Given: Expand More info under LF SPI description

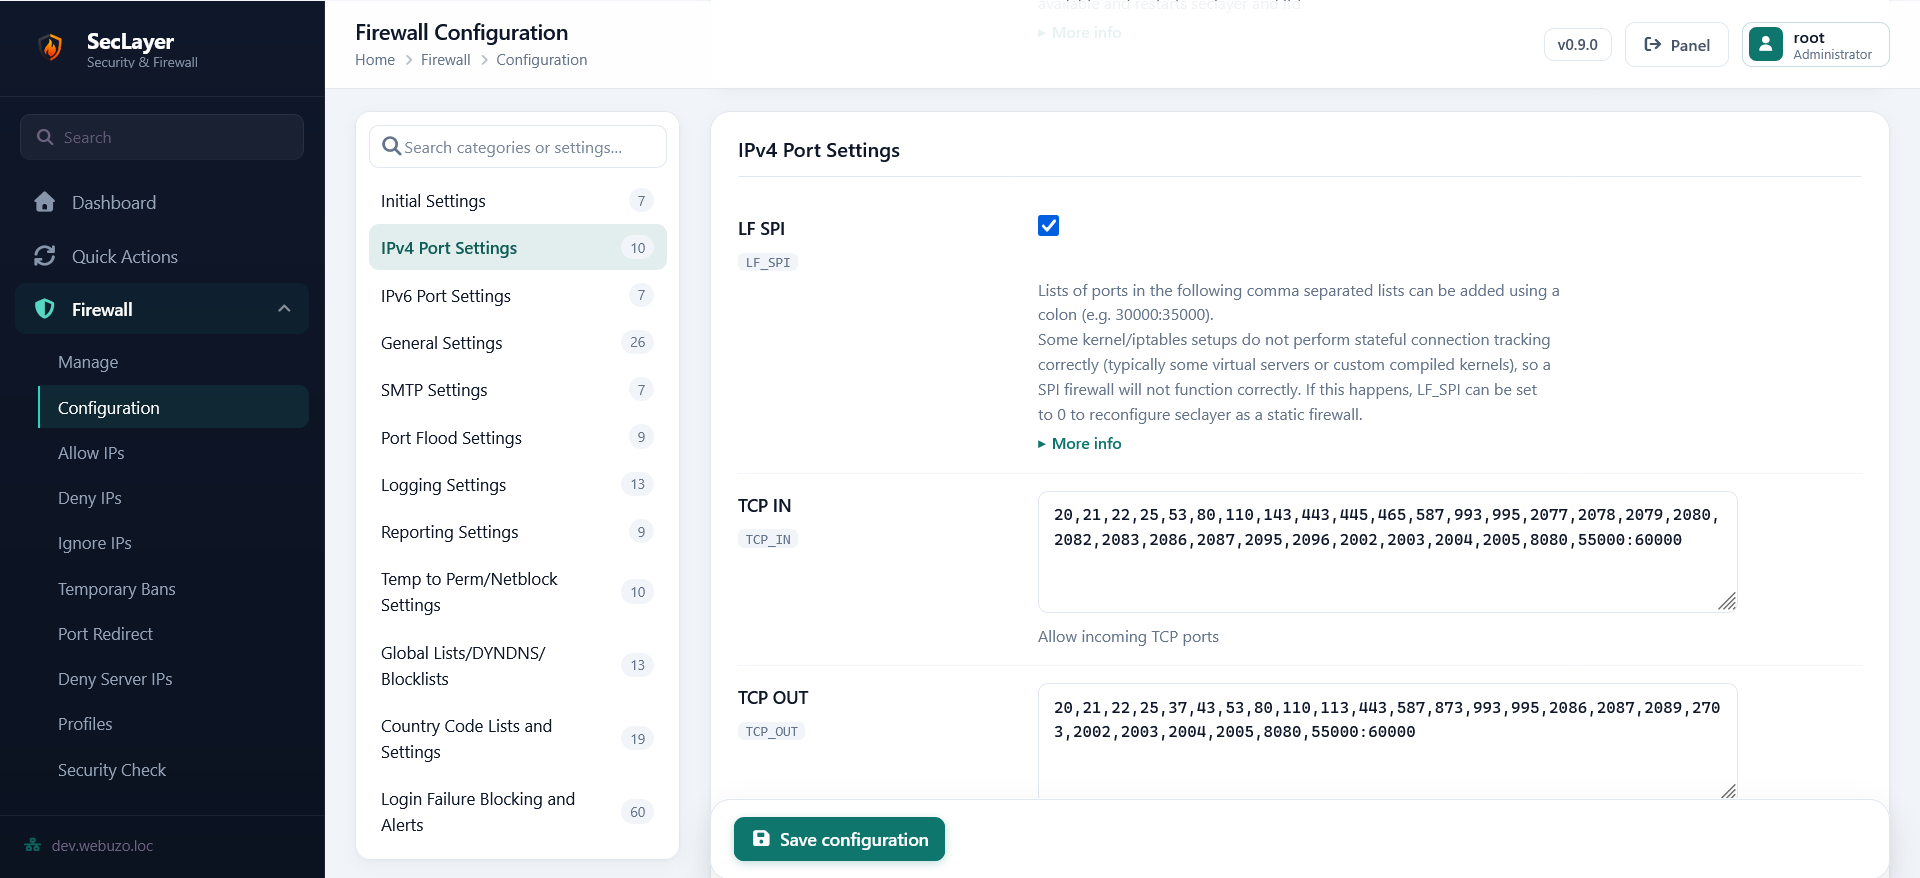Looking at the screenshot, I should pyautogui.click(x=1080, y=443).
